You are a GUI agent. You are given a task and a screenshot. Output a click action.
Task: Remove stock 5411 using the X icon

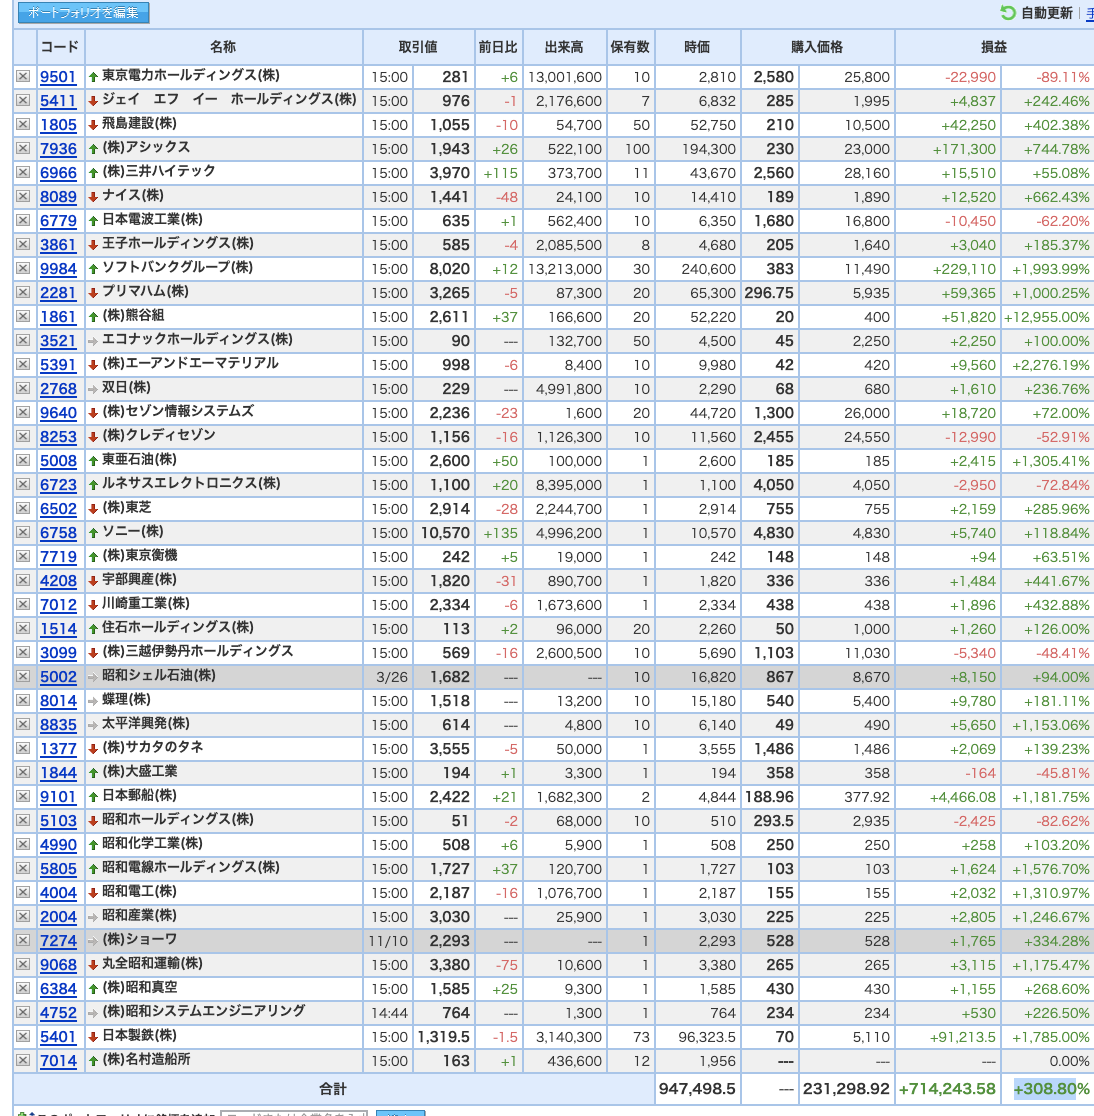point(23,100)
